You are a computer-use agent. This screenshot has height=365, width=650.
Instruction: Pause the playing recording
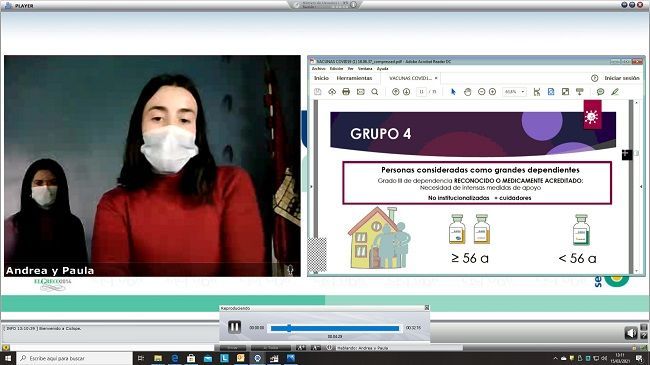(234, 327)
